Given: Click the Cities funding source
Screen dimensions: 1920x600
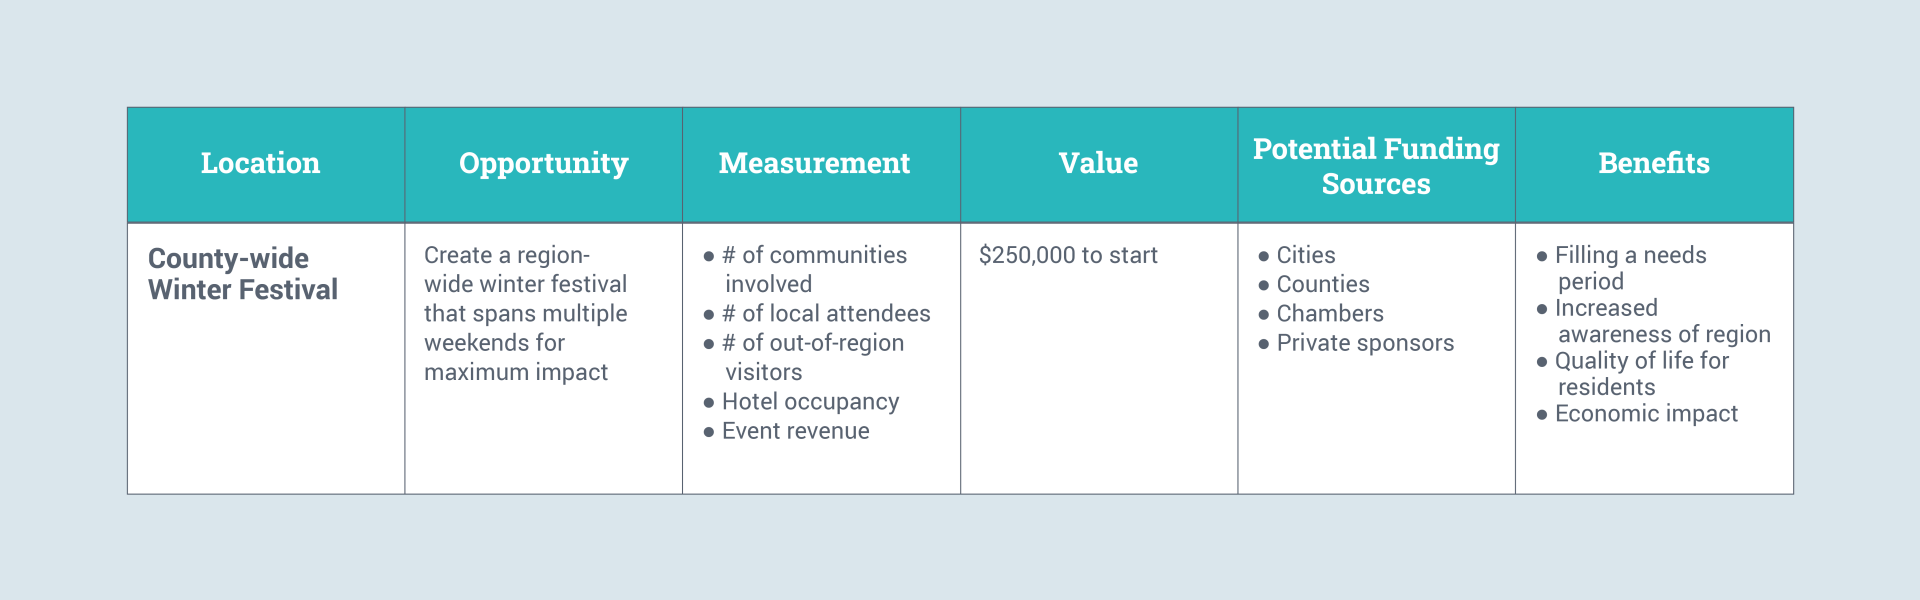Looking at the screenshot, I should pyautogui.click(x=1305, y=255).
